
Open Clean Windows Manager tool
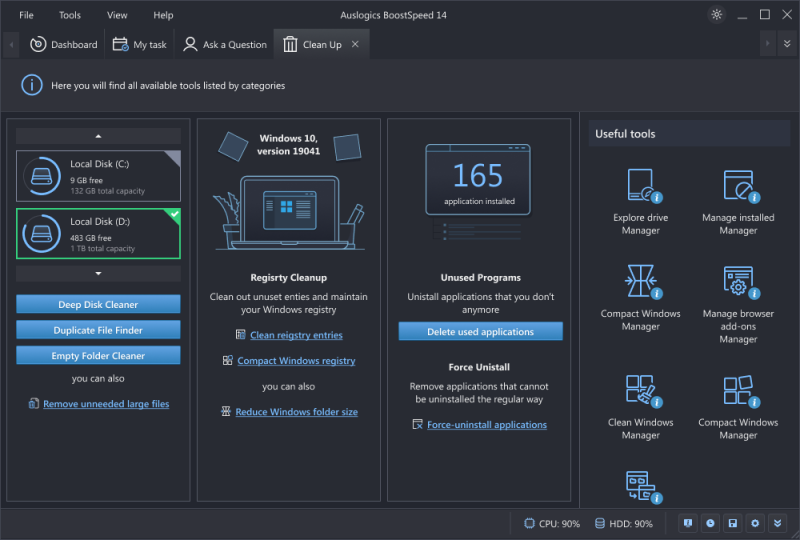pos(640,407)
